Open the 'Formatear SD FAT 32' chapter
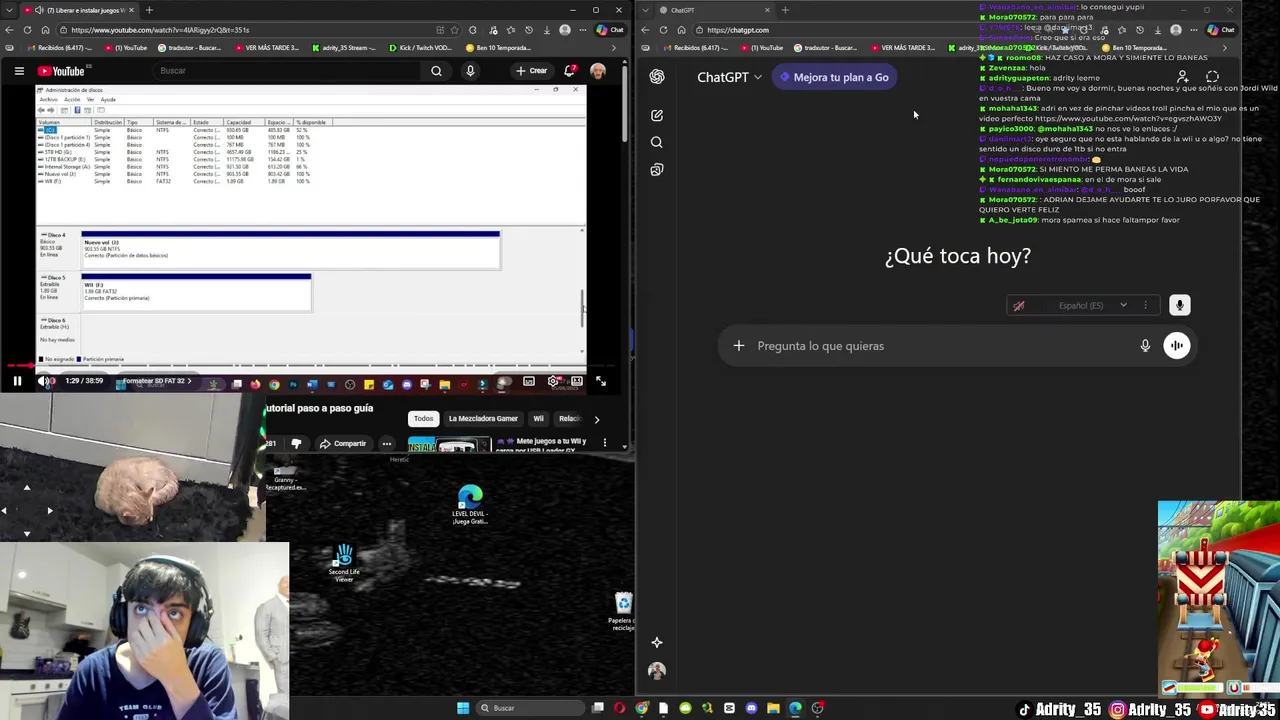 pyautogui.click(x=155, y=381)
